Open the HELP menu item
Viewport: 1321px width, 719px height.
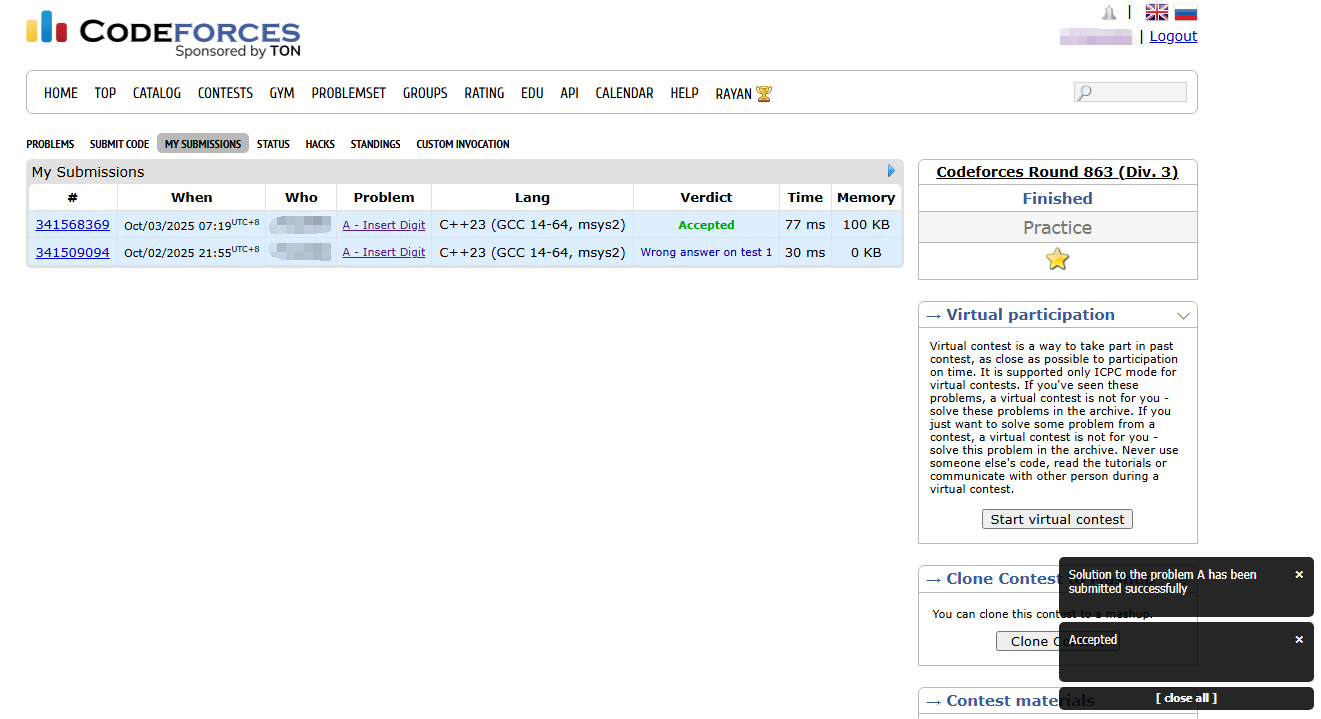click(684, 93)
